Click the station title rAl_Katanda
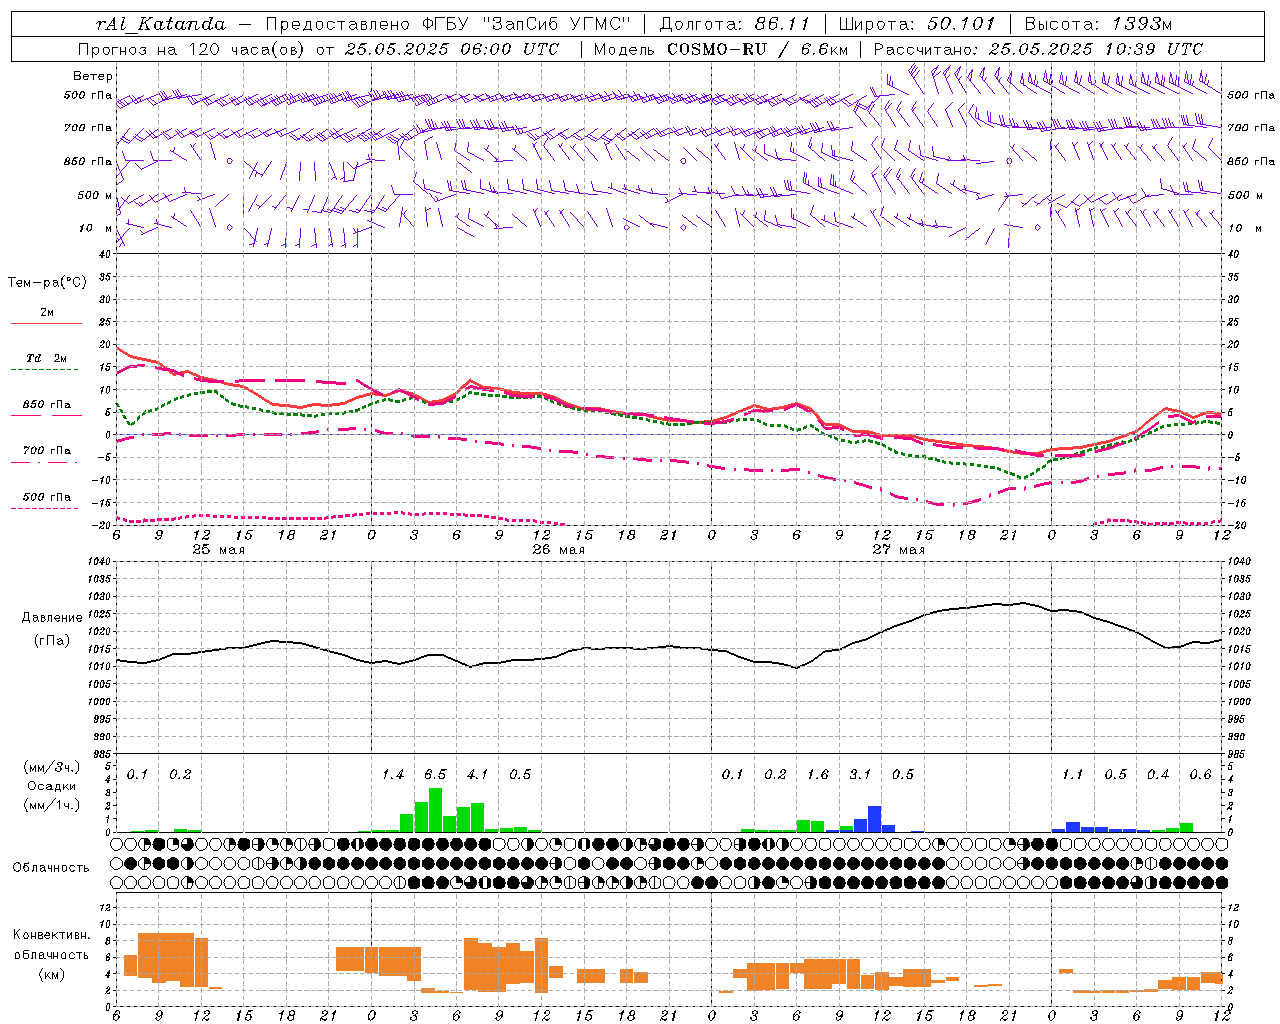1280x1024 pixels. tap(161, 24)
